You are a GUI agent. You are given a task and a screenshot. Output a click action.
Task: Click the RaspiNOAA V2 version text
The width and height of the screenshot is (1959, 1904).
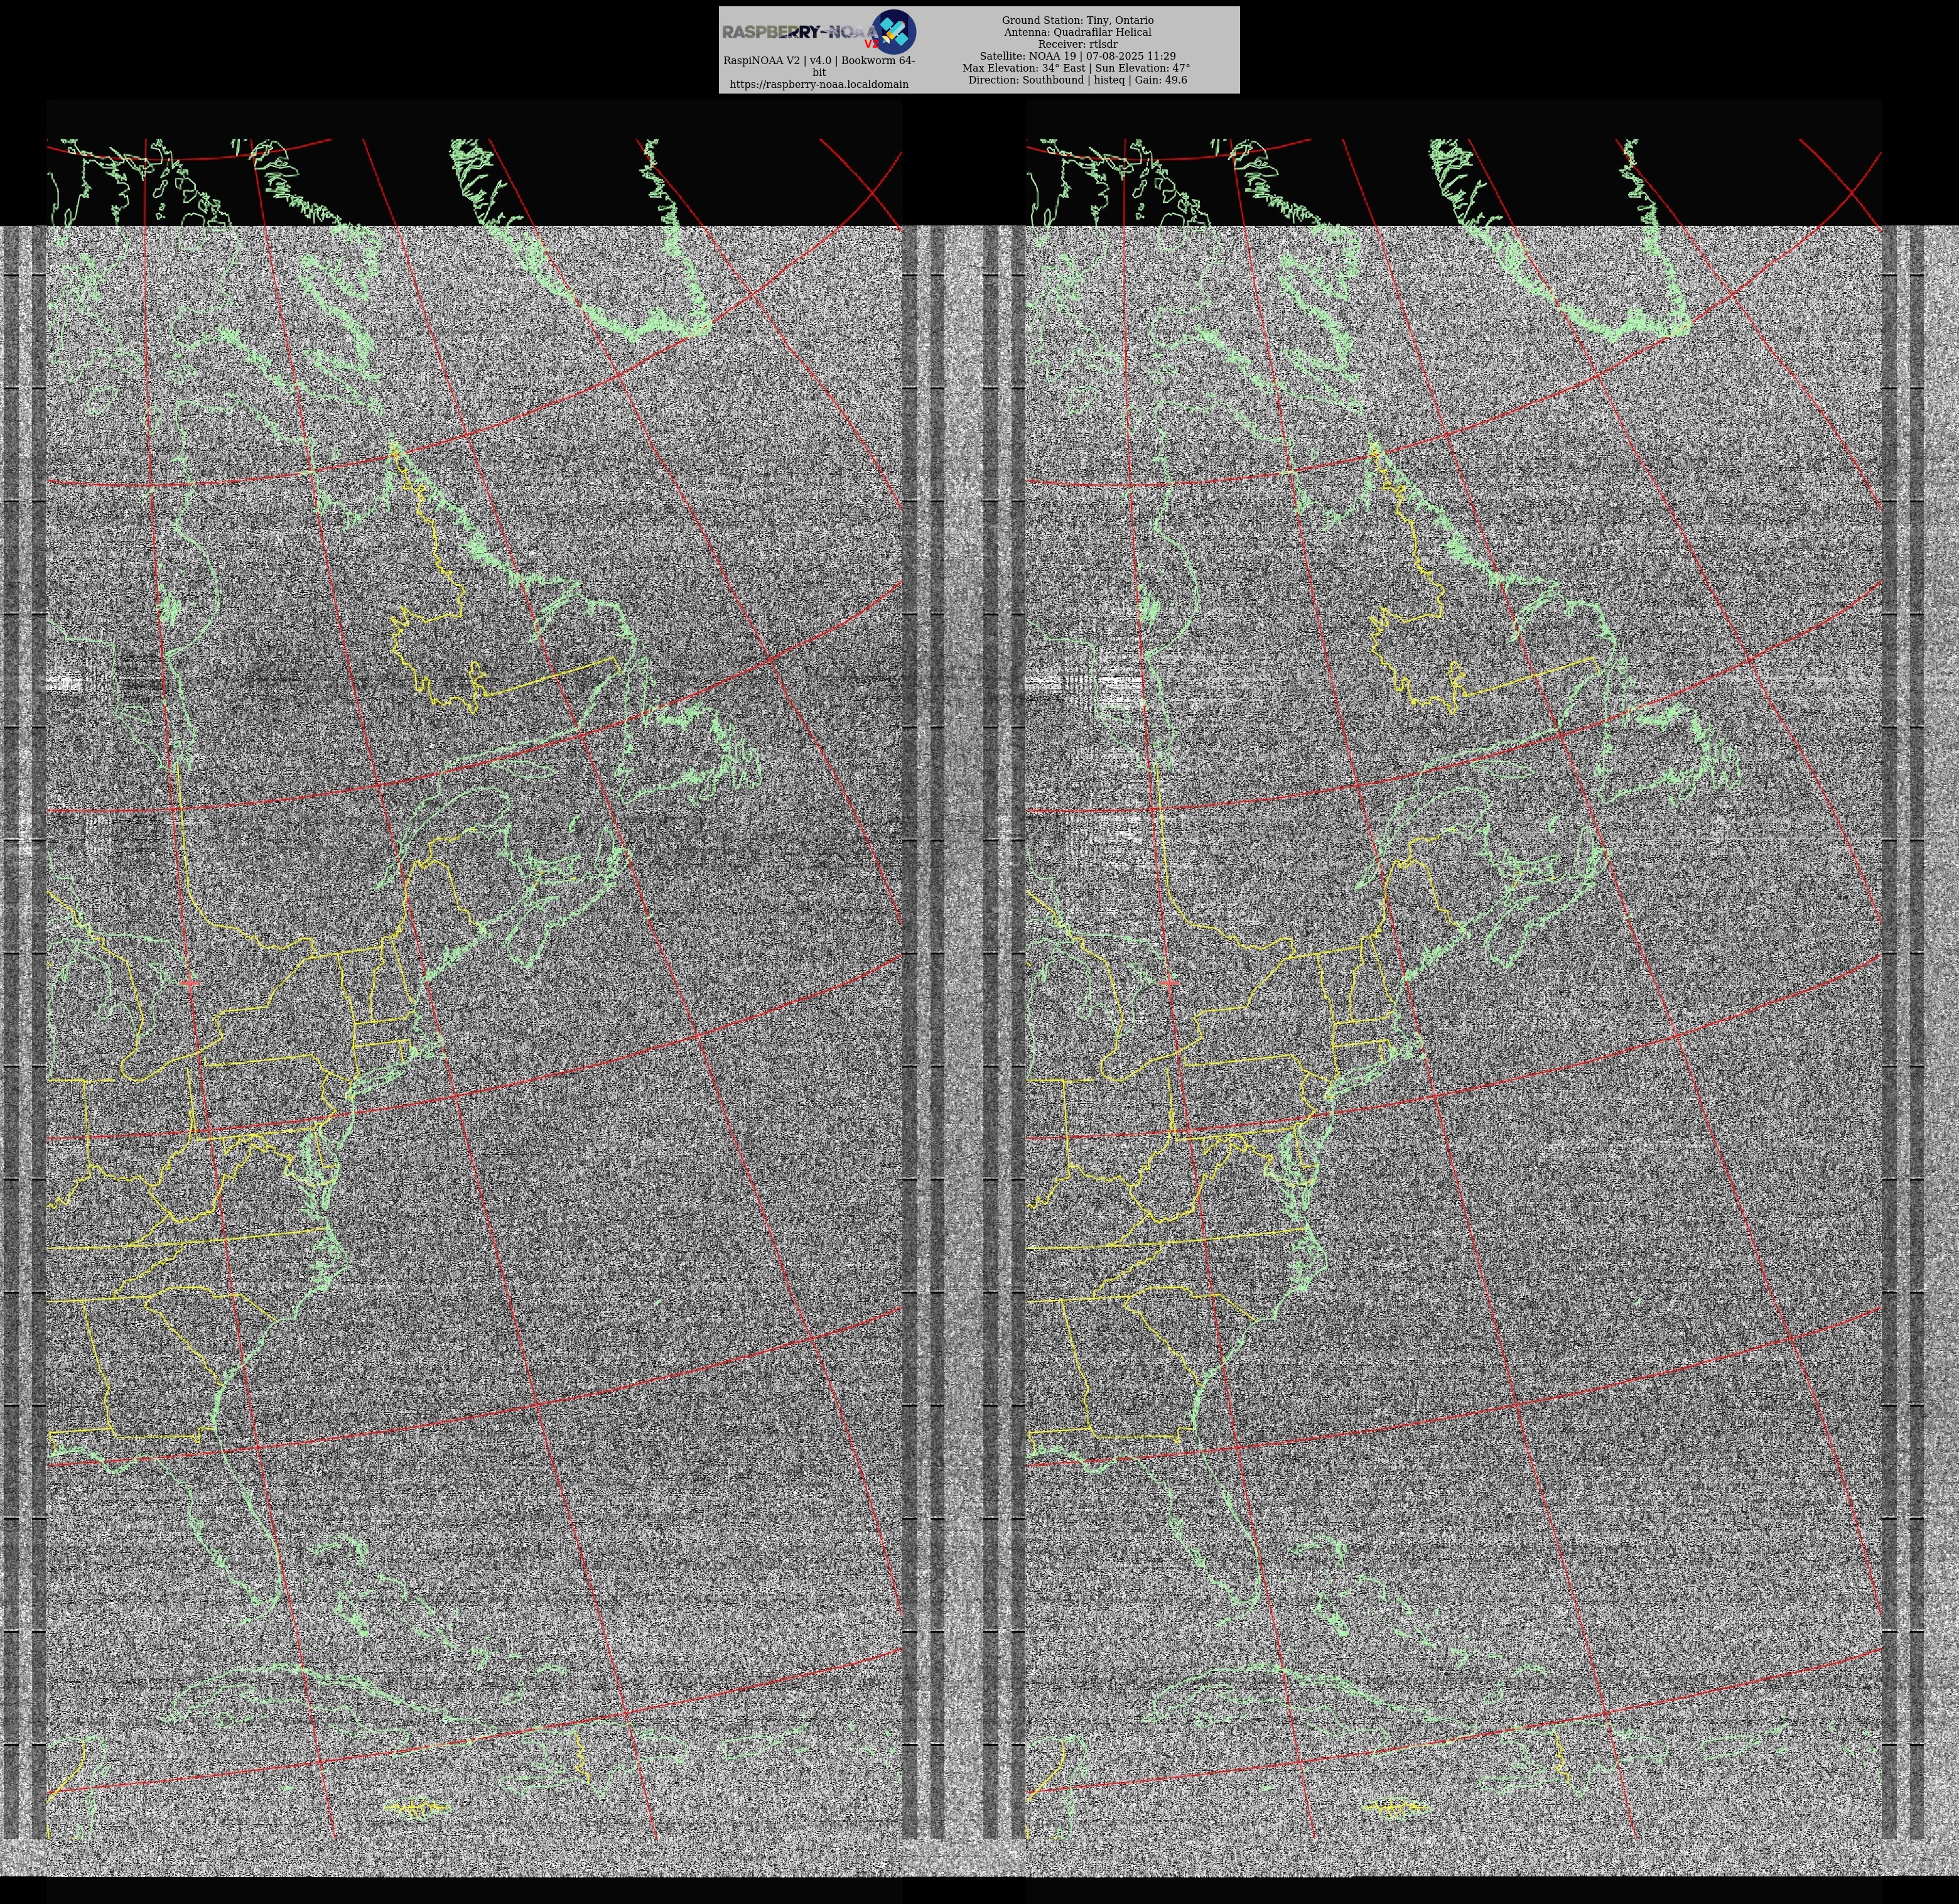click(x=818, y=61)
